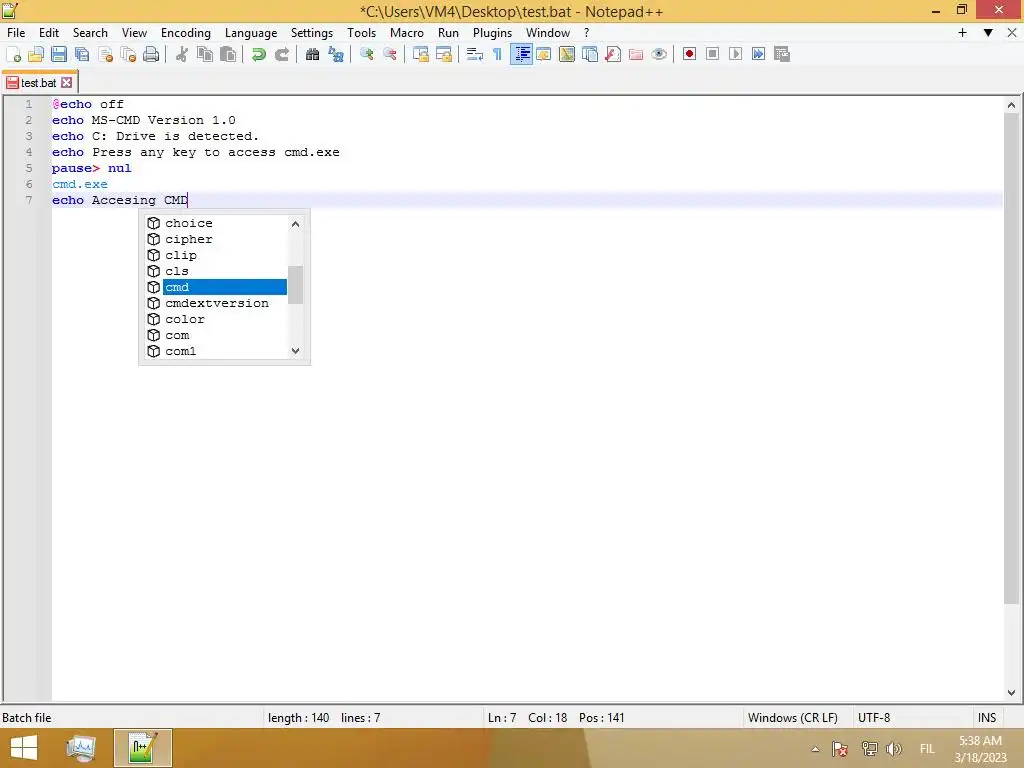
Task: Click the speaker volume tray icon
Action: 894,749
